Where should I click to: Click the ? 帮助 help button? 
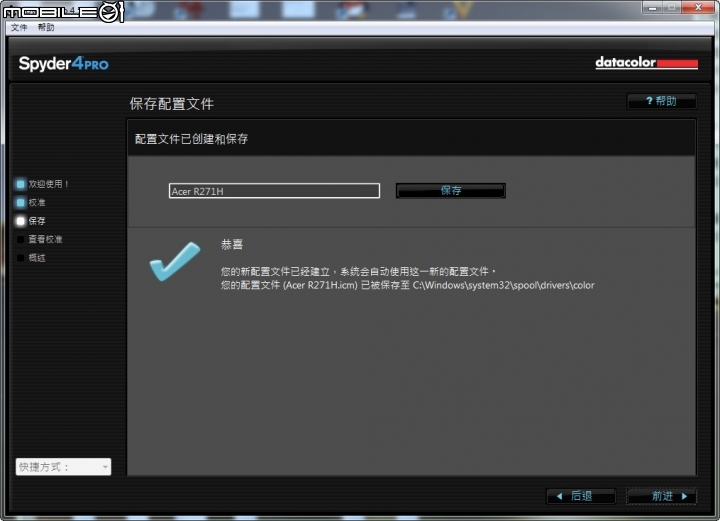pos(662,101)
